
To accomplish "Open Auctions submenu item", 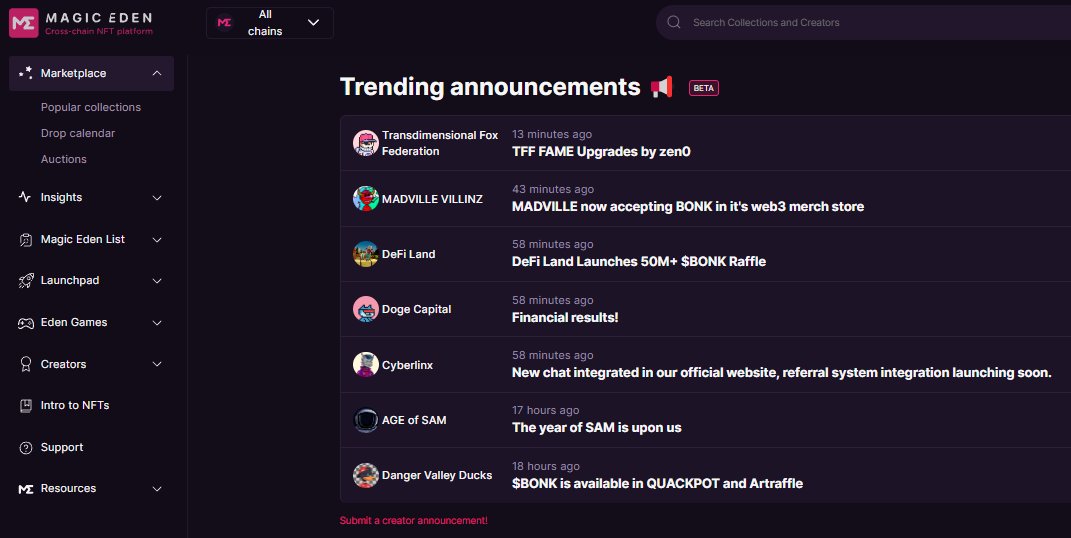I will (x=64, y=159).
